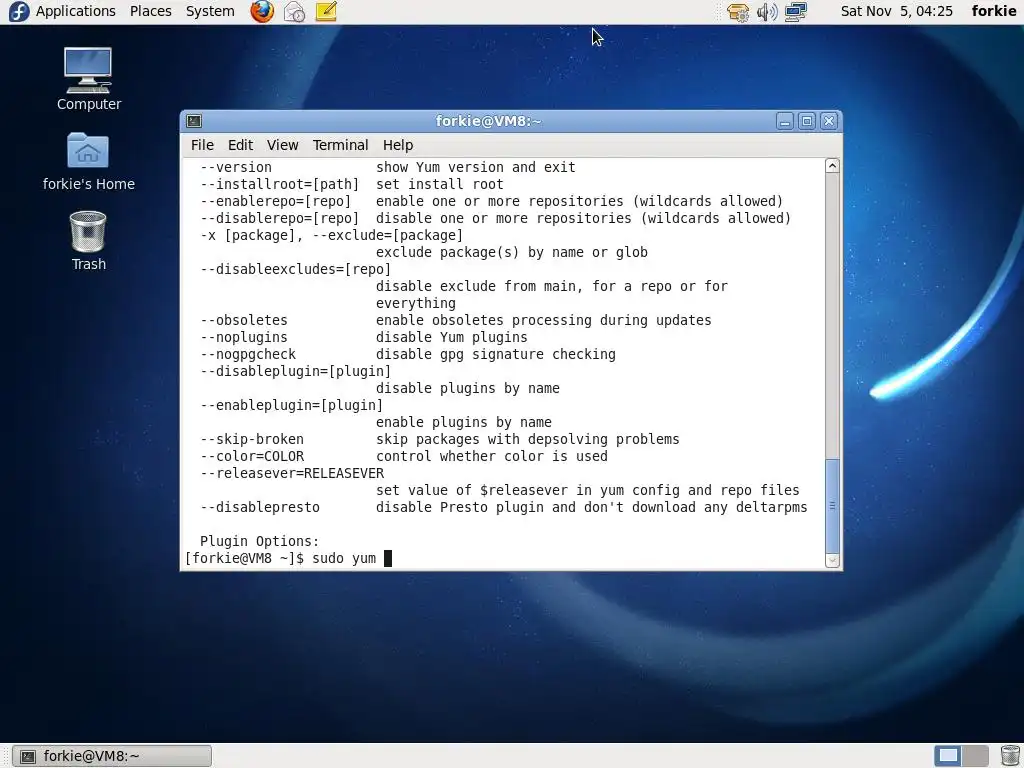Close the terminal window
The height and width of the screenshot is (768, 1024).
[829, 121]
